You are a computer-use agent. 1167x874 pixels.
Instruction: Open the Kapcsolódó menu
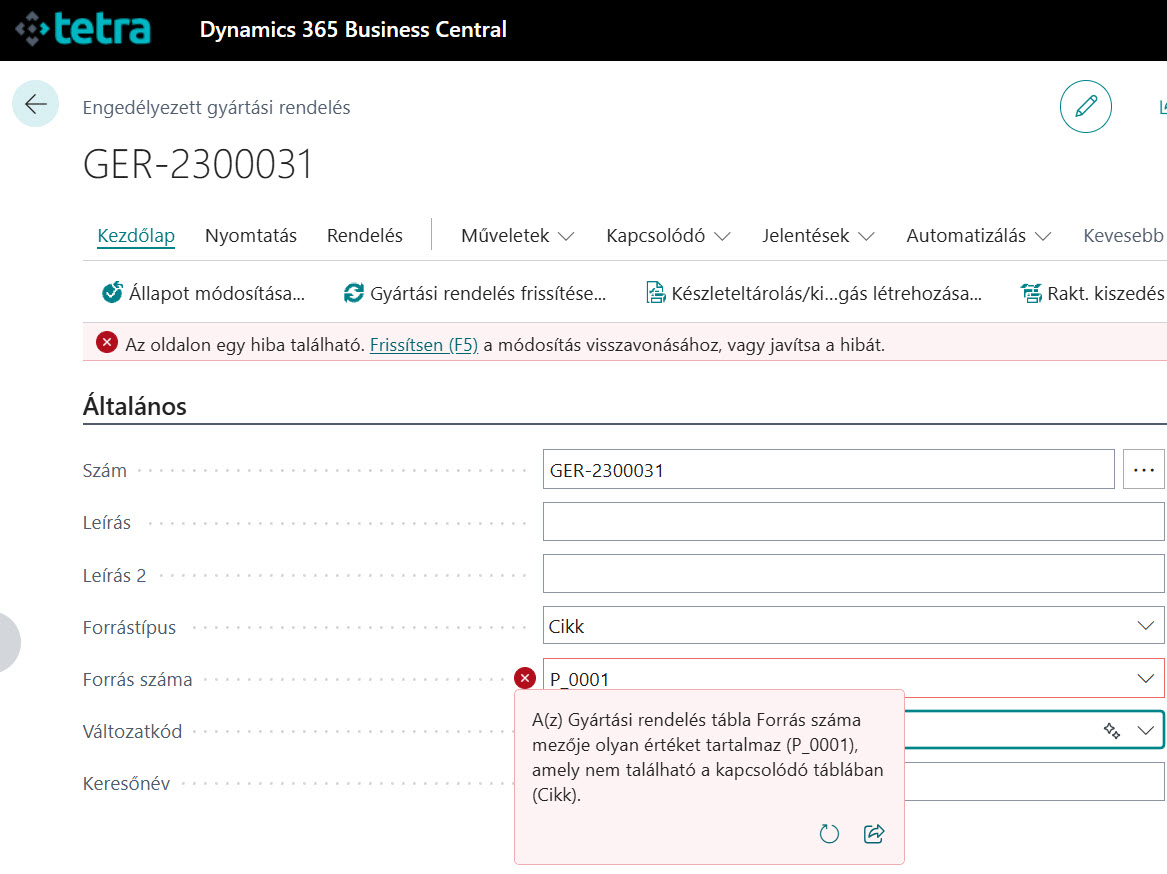667,236
